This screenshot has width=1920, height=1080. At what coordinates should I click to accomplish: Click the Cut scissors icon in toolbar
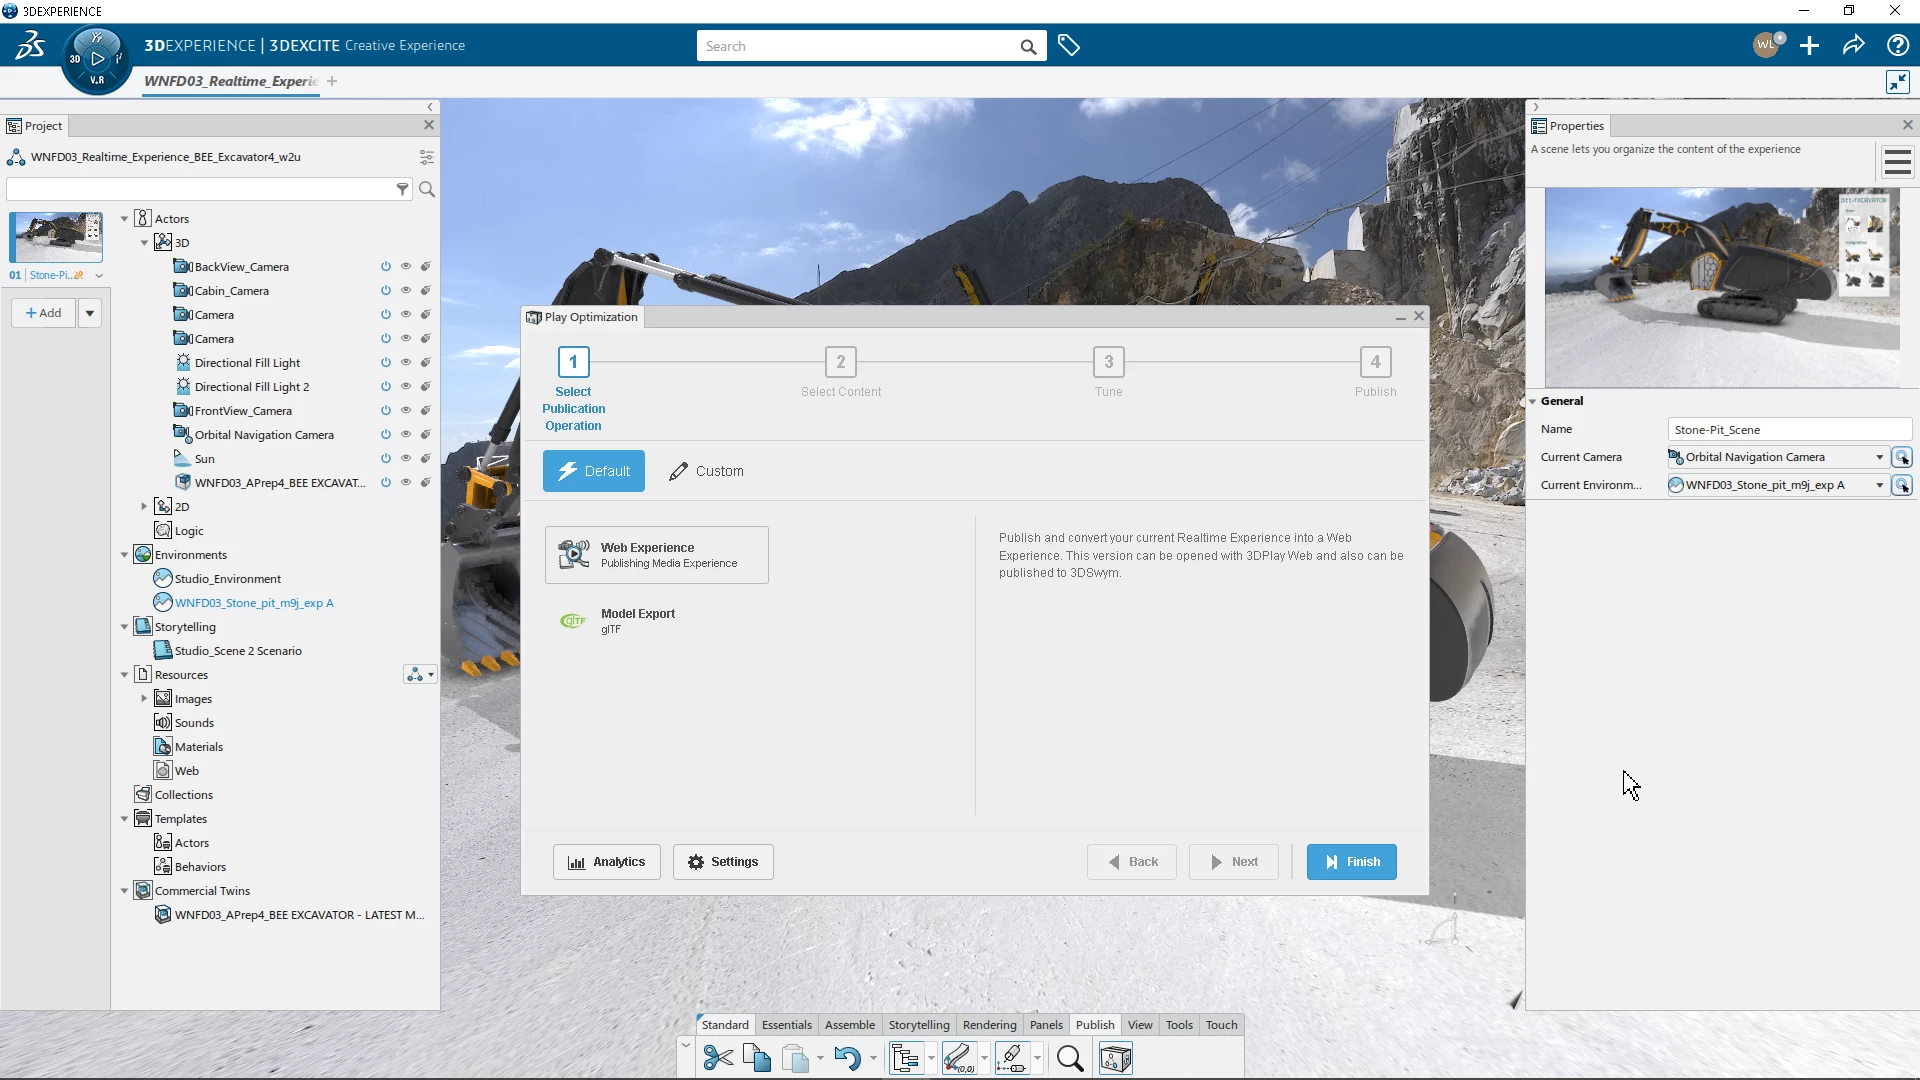(x=717, y=1058)
